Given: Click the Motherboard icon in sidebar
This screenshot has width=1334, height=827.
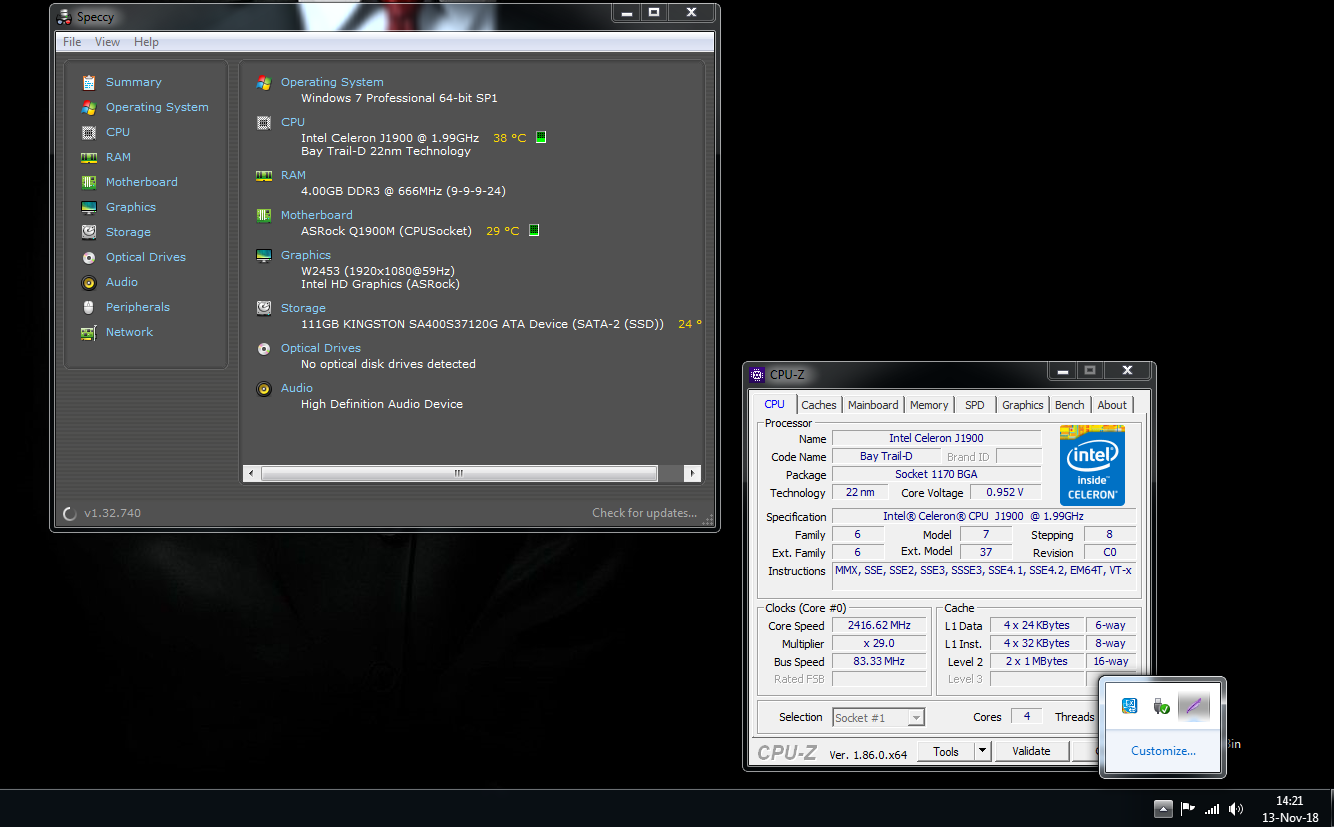Looking at the screenshot, I should [89, 182].
